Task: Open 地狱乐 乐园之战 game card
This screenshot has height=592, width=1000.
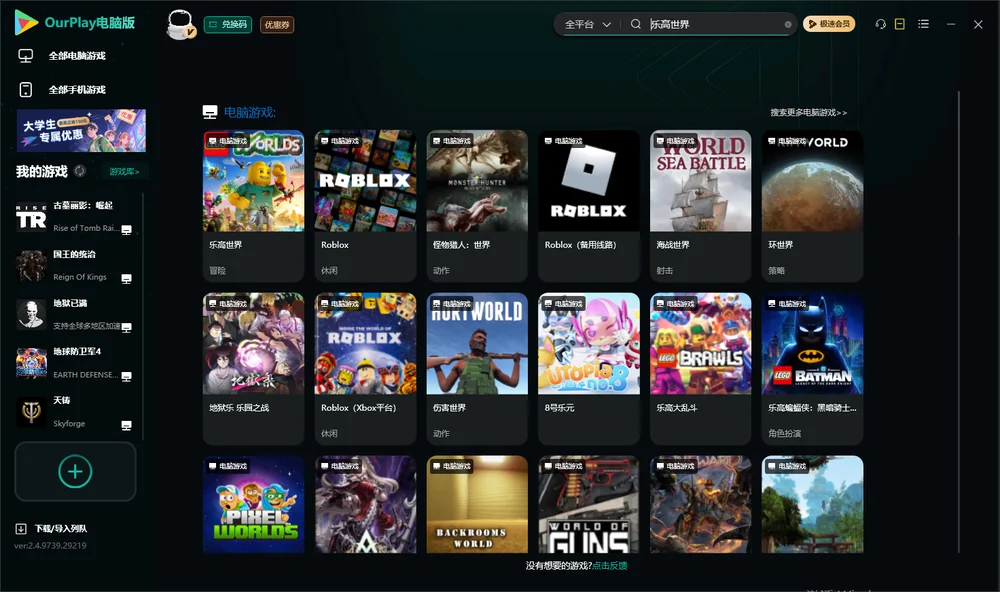Action: pos(253,369)
